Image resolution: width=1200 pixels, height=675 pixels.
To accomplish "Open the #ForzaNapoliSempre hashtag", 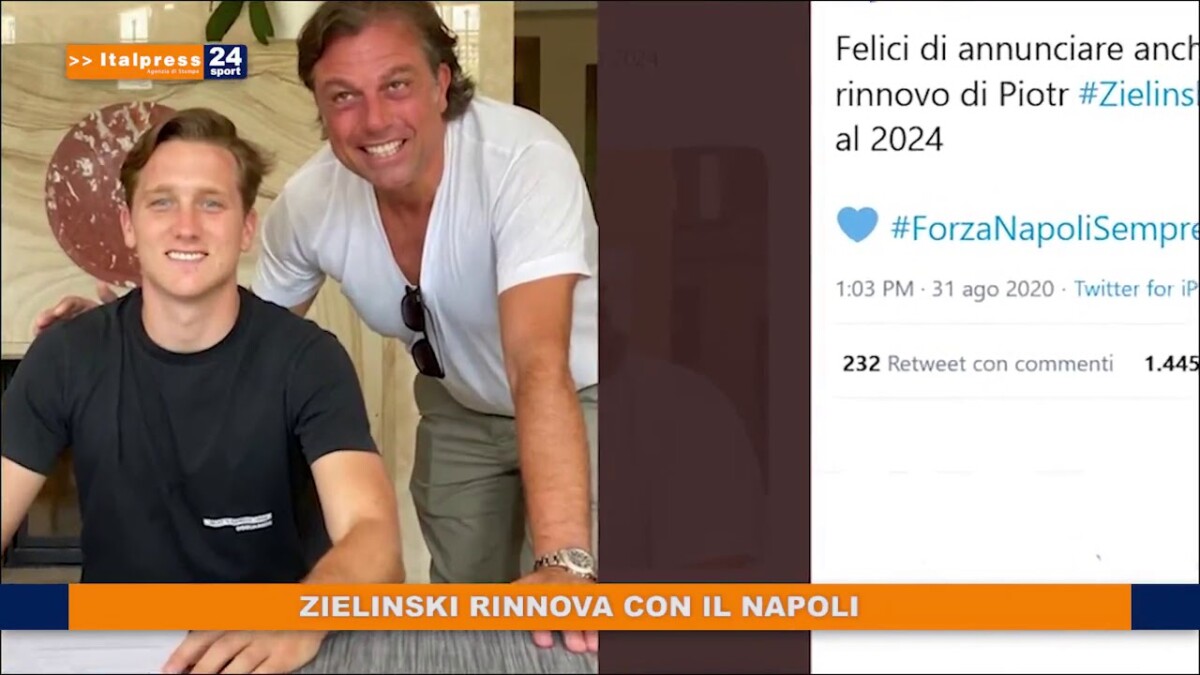I will 1044,229.
